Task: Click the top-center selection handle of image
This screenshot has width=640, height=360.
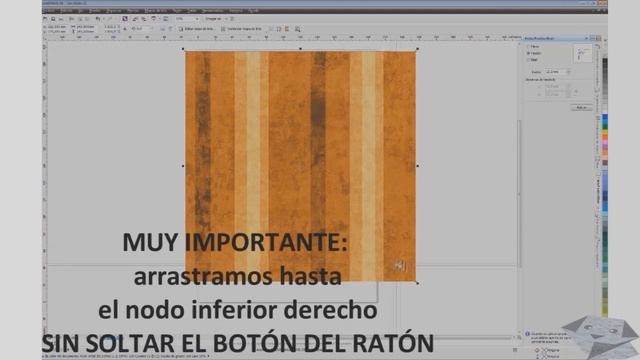Action: pyautogui.click(x=300, y=49)
